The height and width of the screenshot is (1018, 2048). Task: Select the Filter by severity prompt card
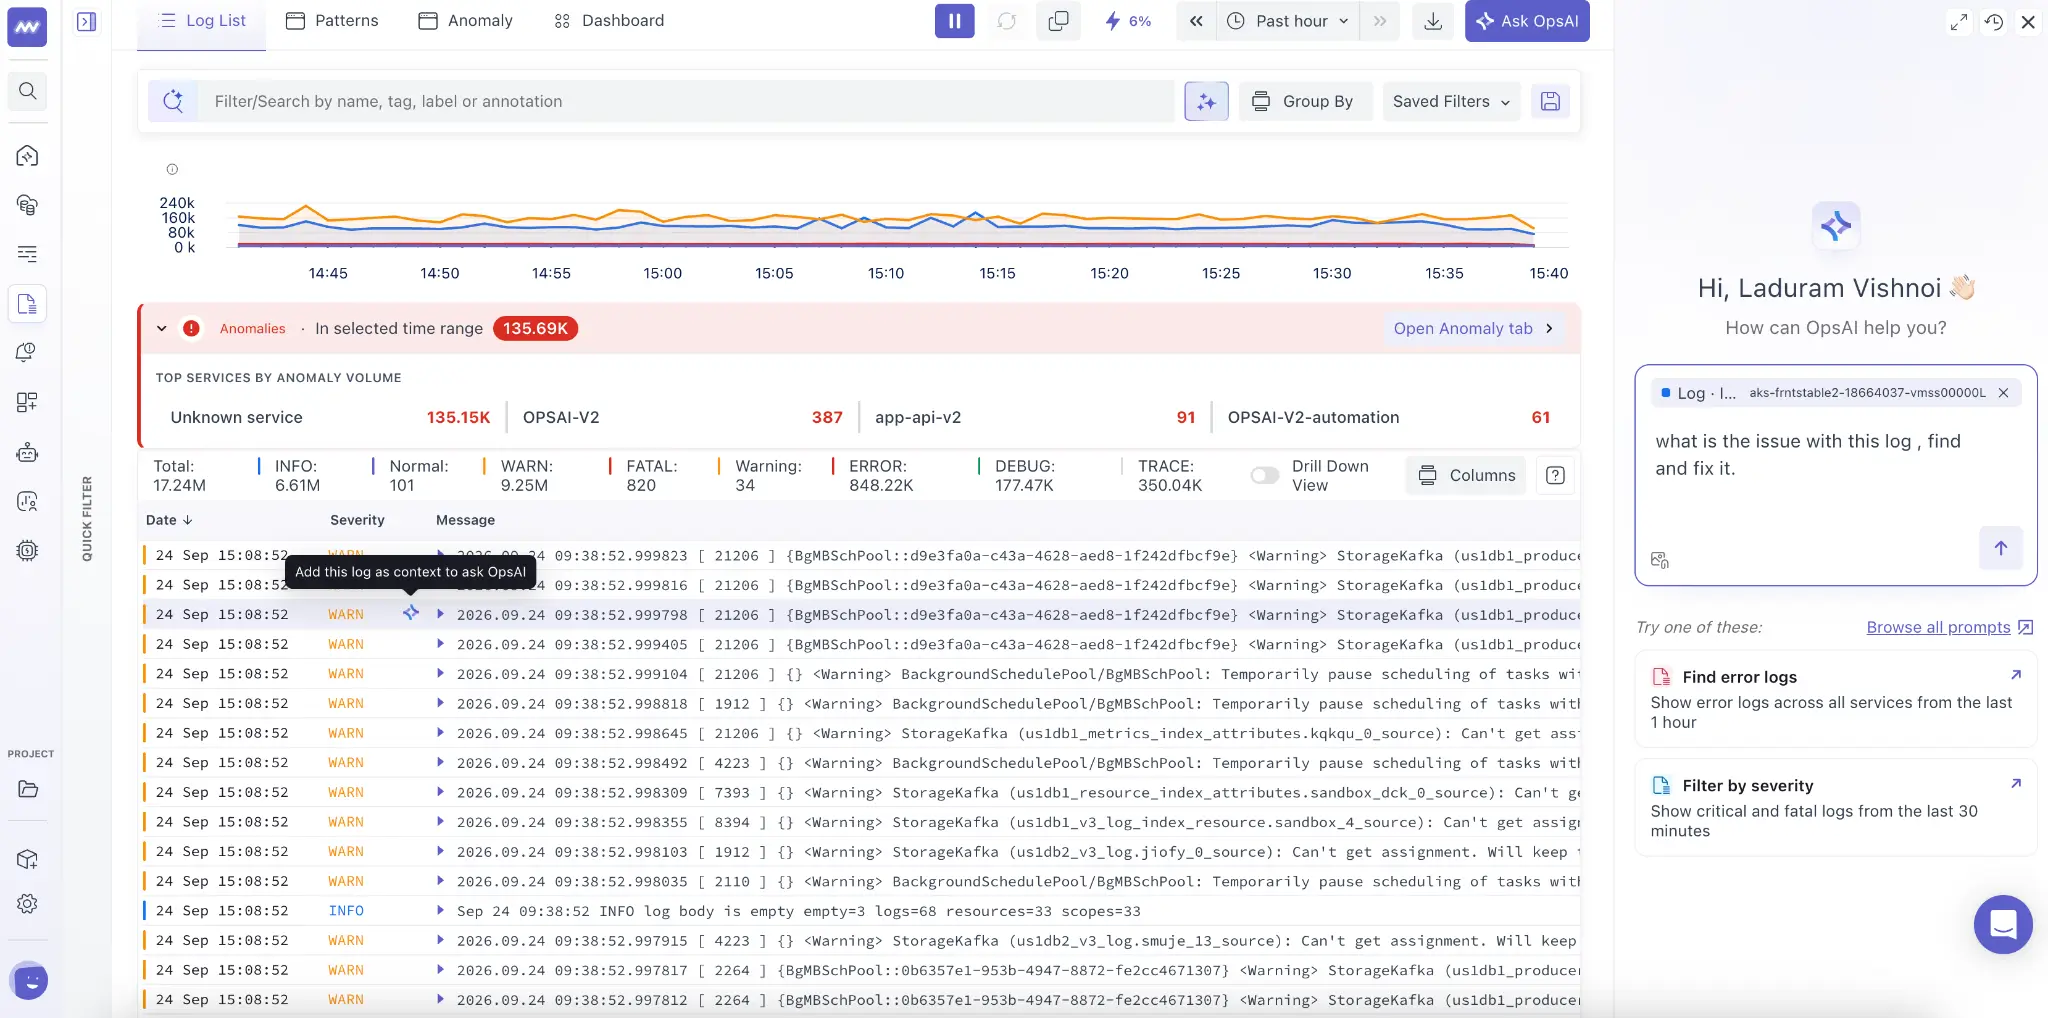point(1835,808)
